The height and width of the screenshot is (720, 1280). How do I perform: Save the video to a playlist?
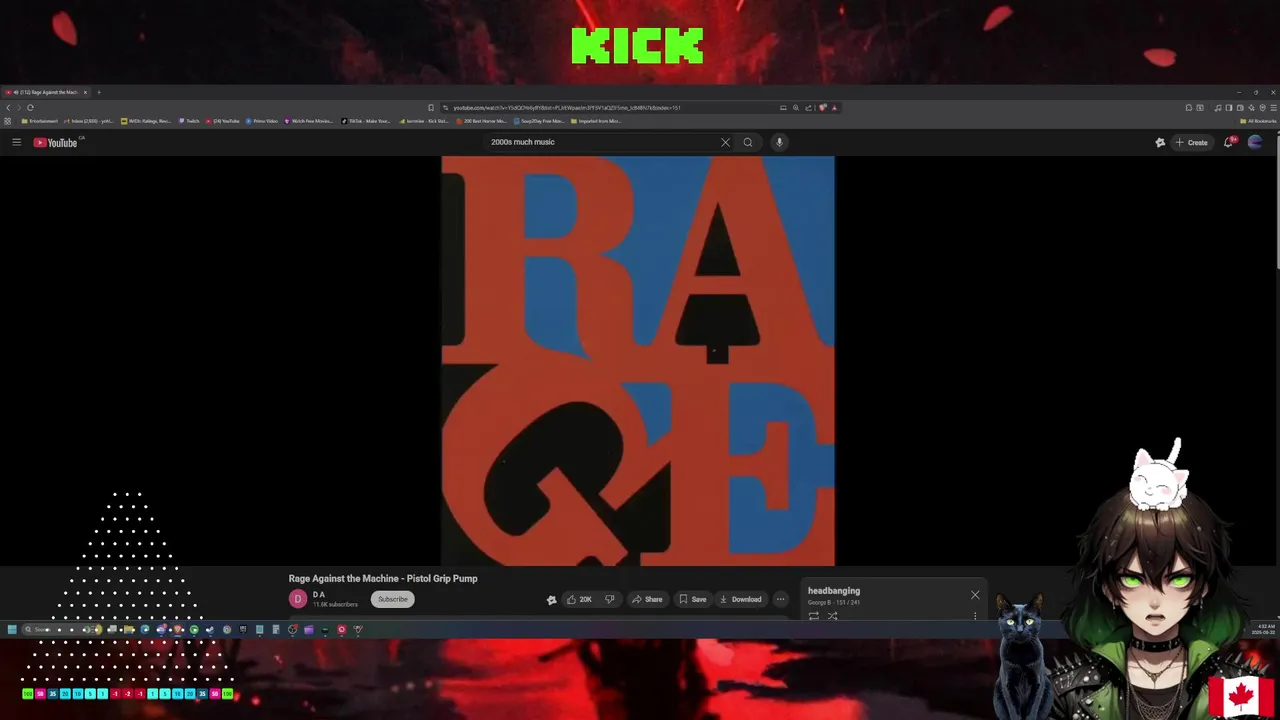tap(693, 599)
